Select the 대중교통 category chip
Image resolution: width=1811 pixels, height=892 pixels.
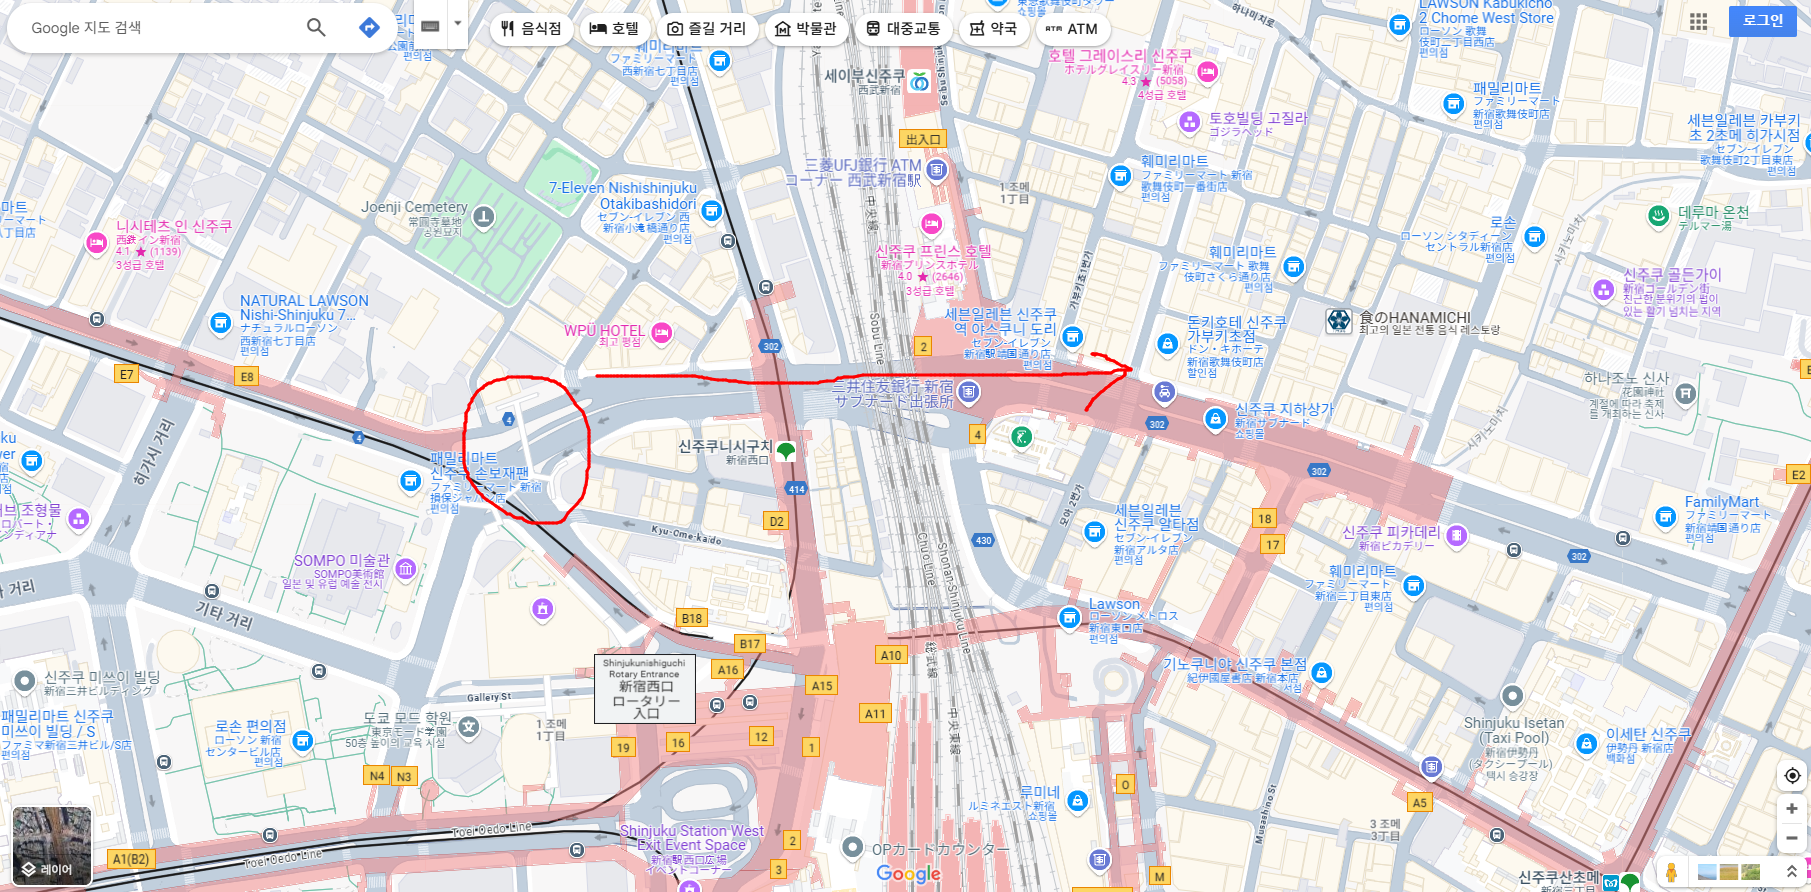(x=904, y=29)
